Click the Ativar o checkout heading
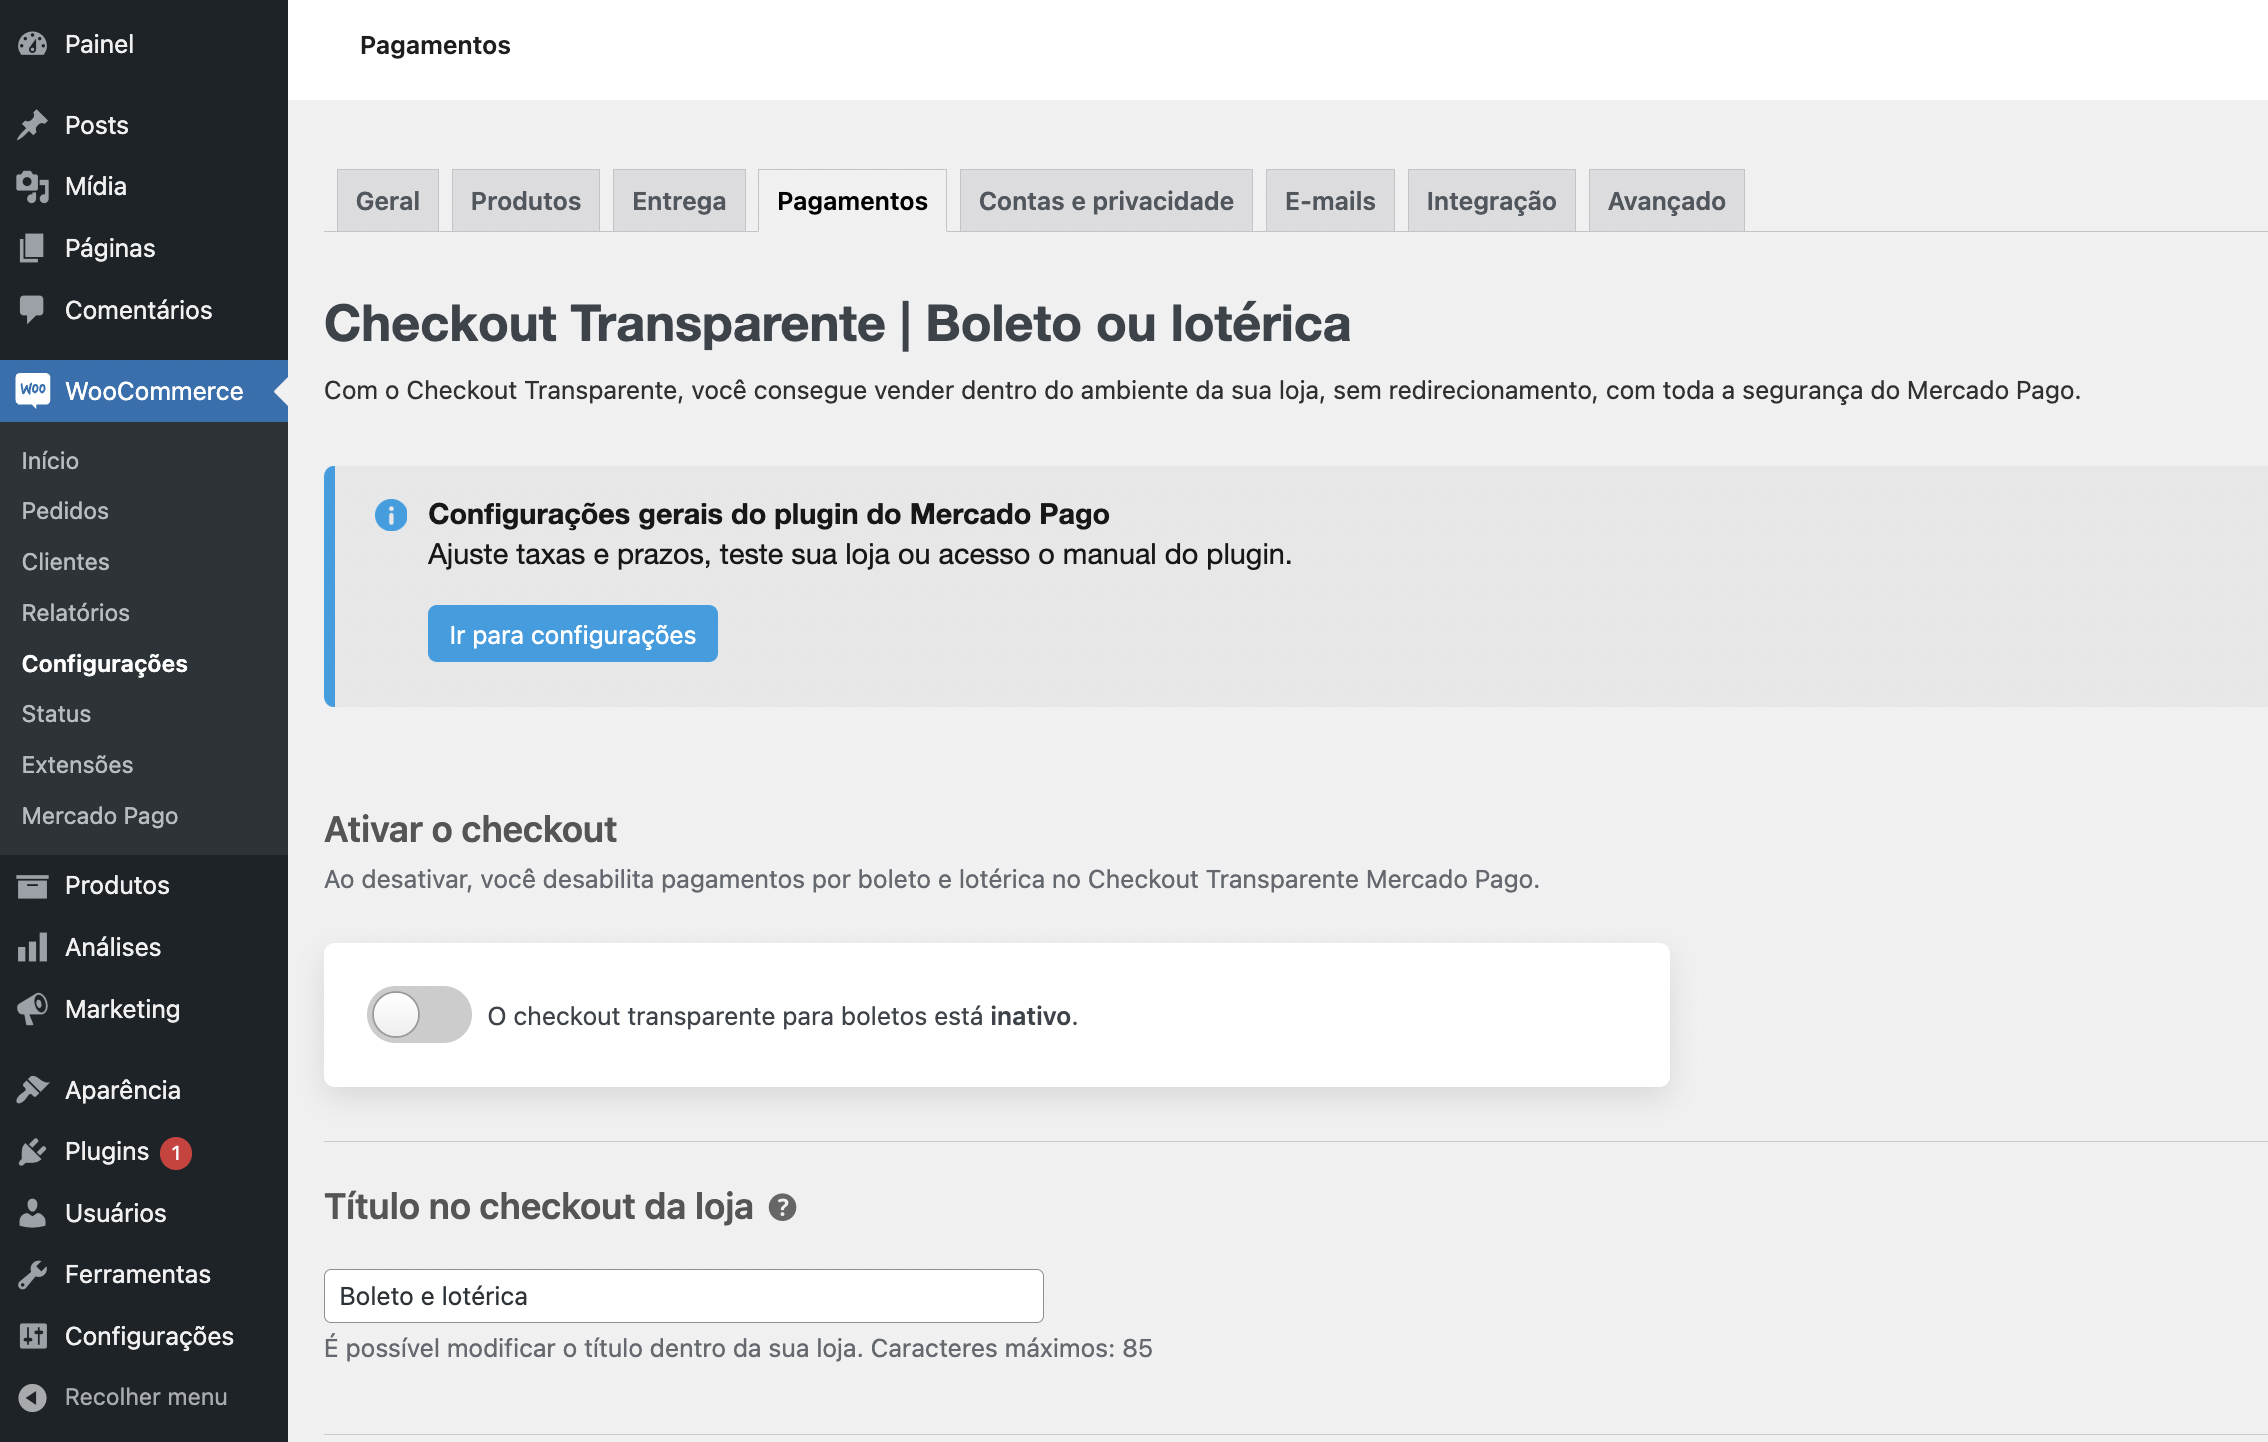Image resolution: width=2268 pixels, height=1442 pixels. click(470, 830)
